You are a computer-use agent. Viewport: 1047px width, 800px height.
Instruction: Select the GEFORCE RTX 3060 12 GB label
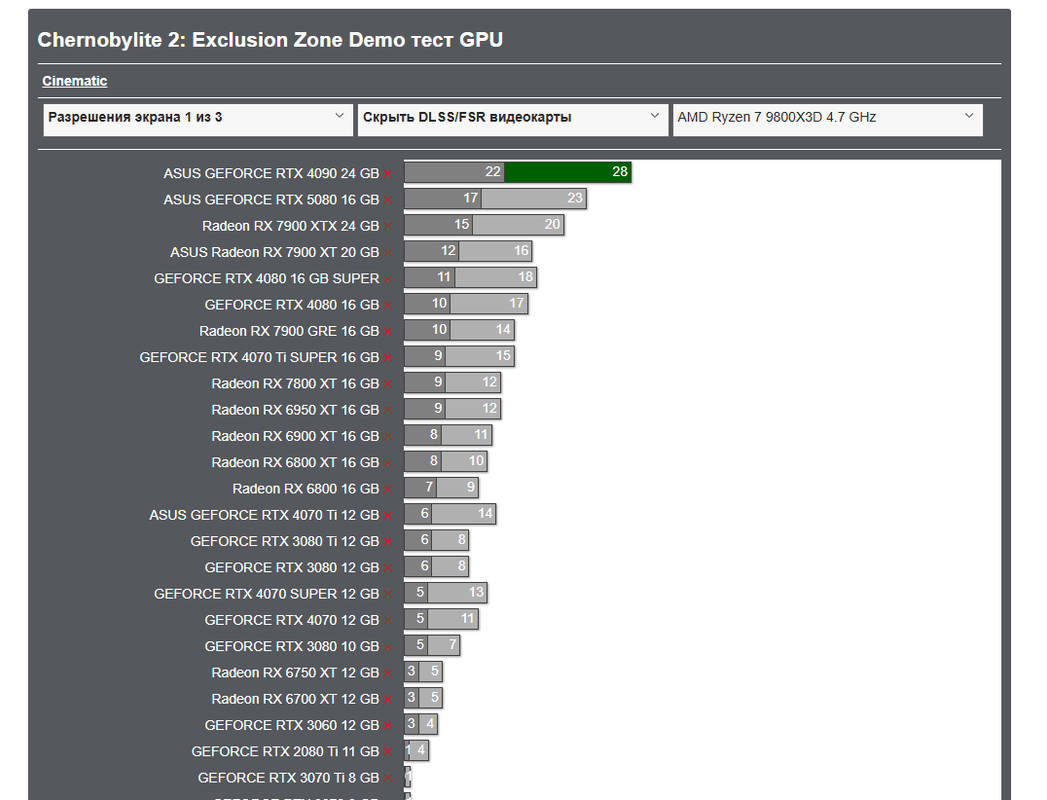[x=292, y=725]
